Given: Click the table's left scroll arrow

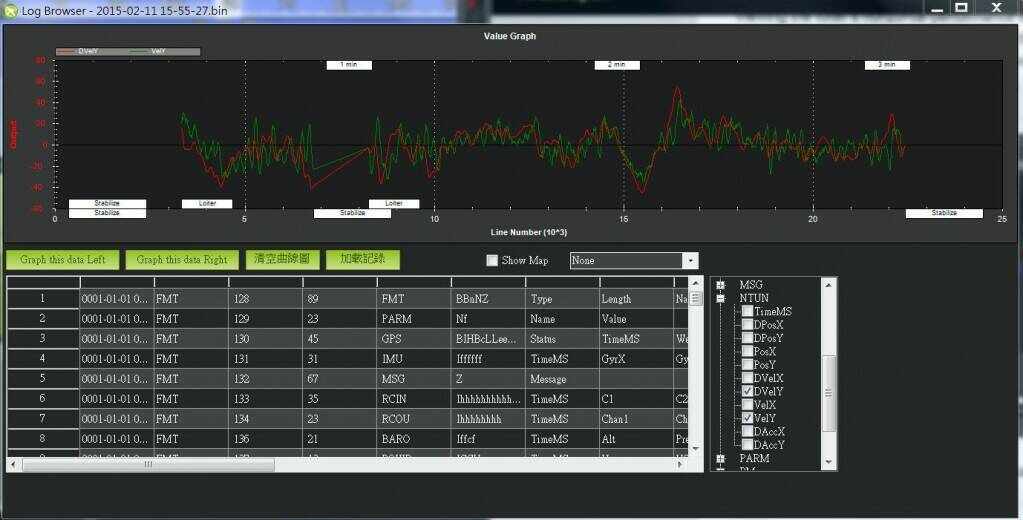Looking at the screenshot, I should [13, 464].
